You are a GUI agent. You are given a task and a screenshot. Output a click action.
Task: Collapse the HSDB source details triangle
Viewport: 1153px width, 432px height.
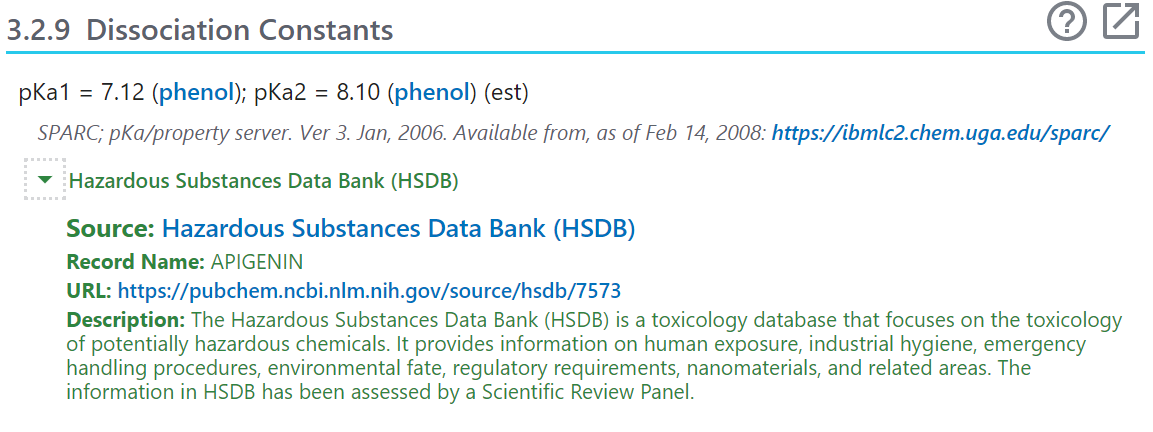click(44, 180)
